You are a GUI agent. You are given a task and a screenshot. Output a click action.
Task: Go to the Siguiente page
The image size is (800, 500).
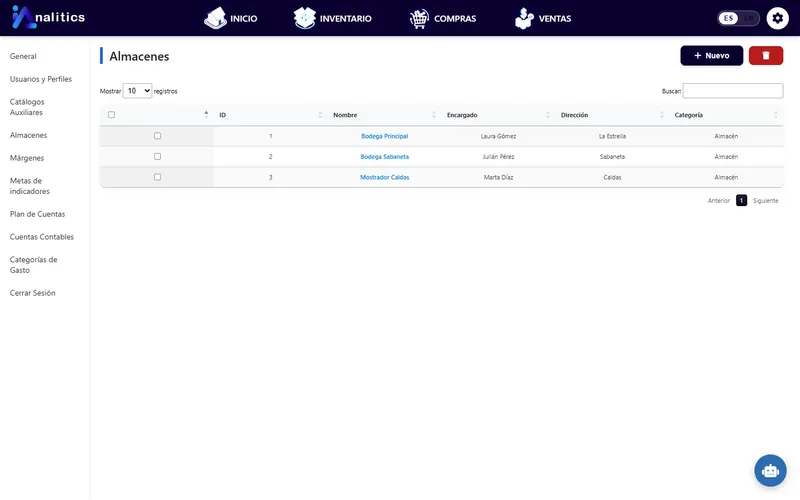click(x=765, y=201)
